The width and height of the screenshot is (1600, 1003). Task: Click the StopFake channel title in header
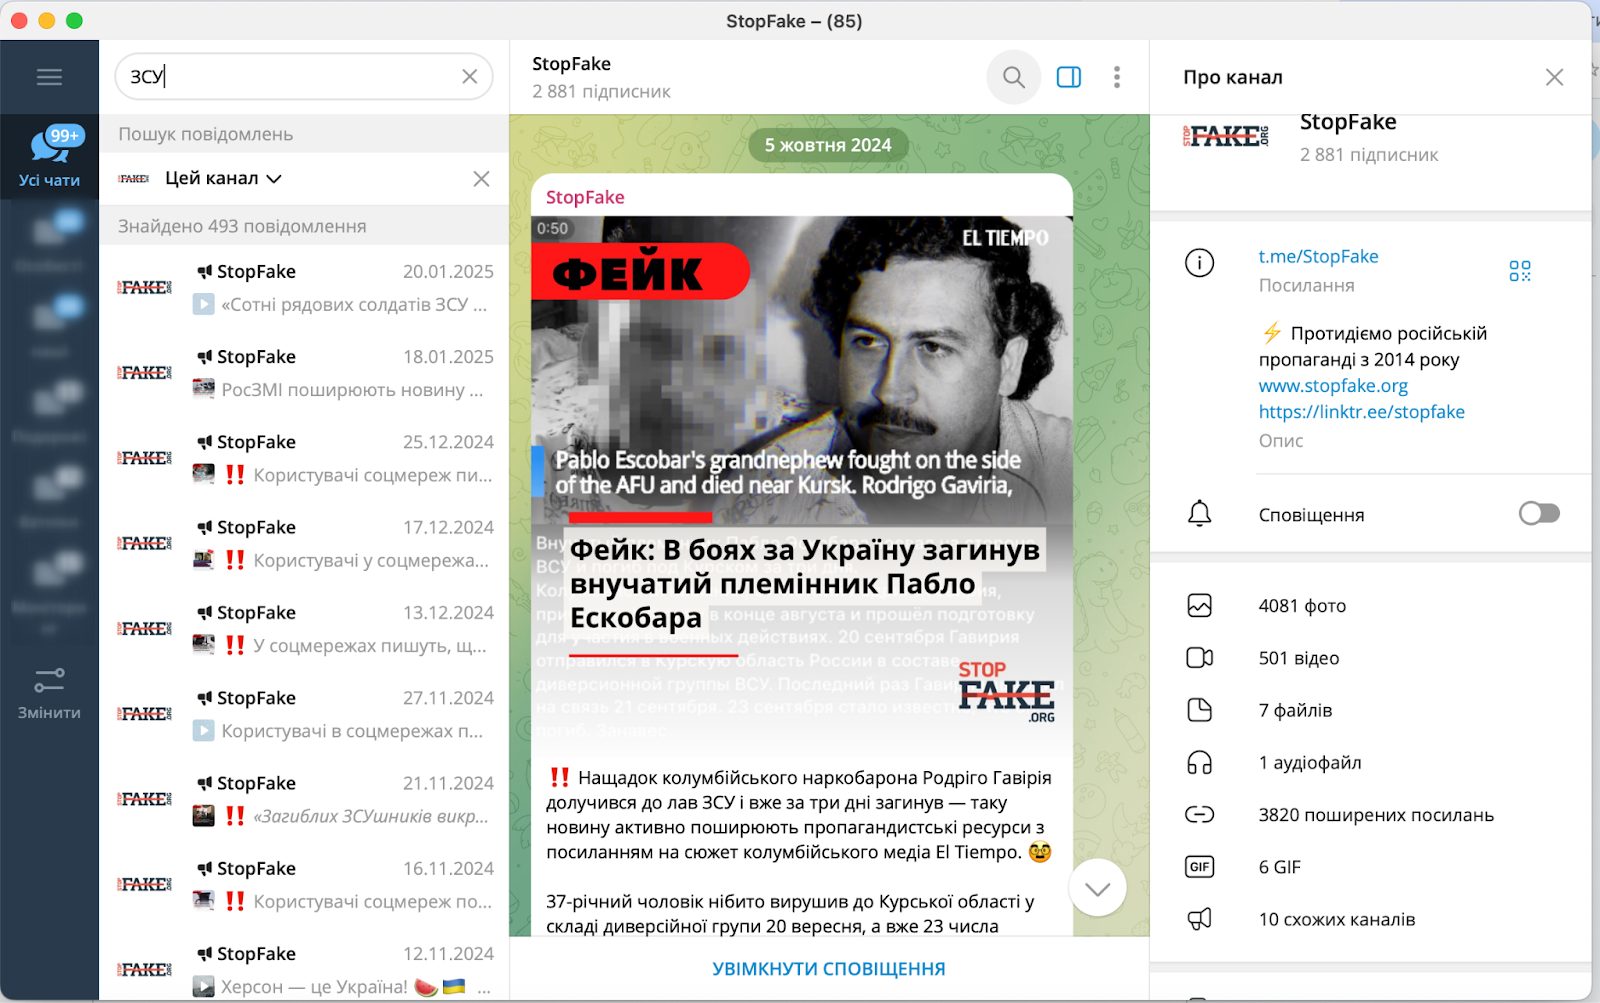571,64
